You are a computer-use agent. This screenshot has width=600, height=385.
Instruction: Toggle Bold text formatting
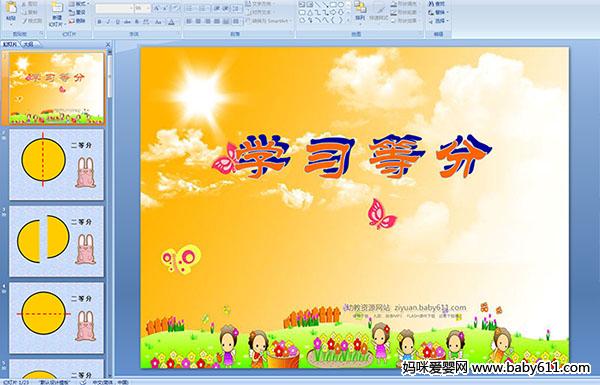(x=99, y=22)
